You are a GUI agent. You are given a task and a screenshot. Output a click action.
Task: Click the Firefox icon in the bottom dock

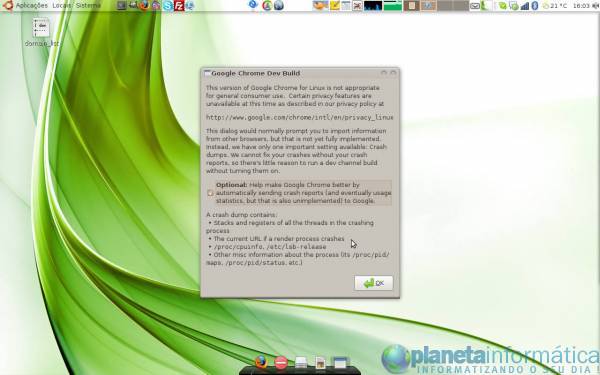(261, 361)
